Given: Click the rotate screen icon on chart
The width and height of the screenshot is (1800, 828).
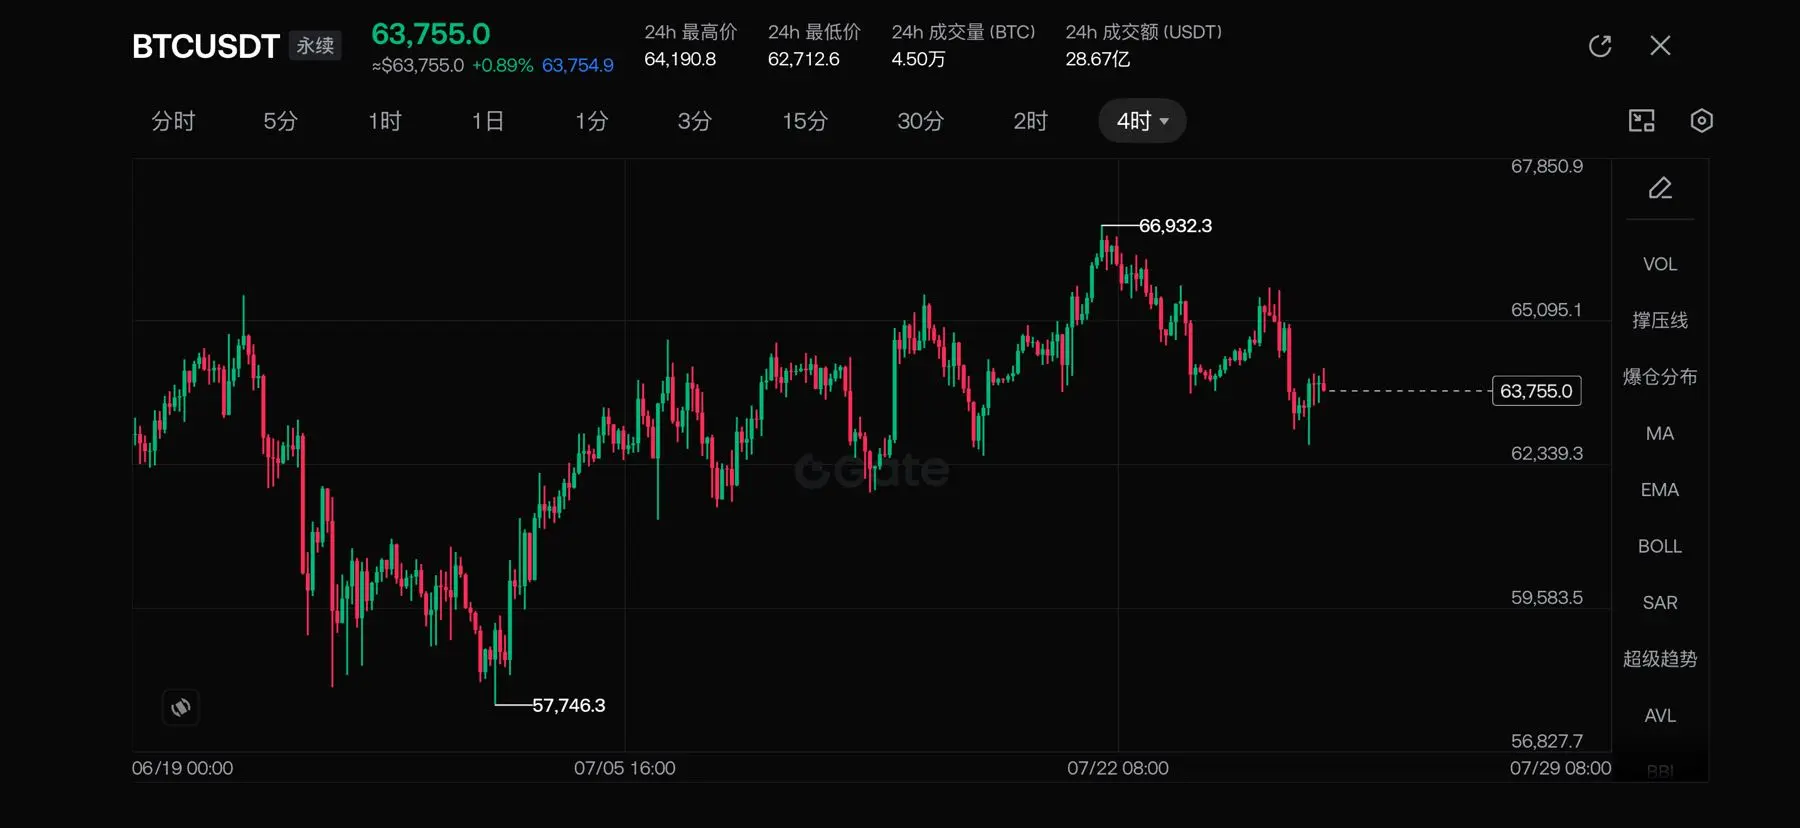Looking at the screenshot, I should 181,708.
